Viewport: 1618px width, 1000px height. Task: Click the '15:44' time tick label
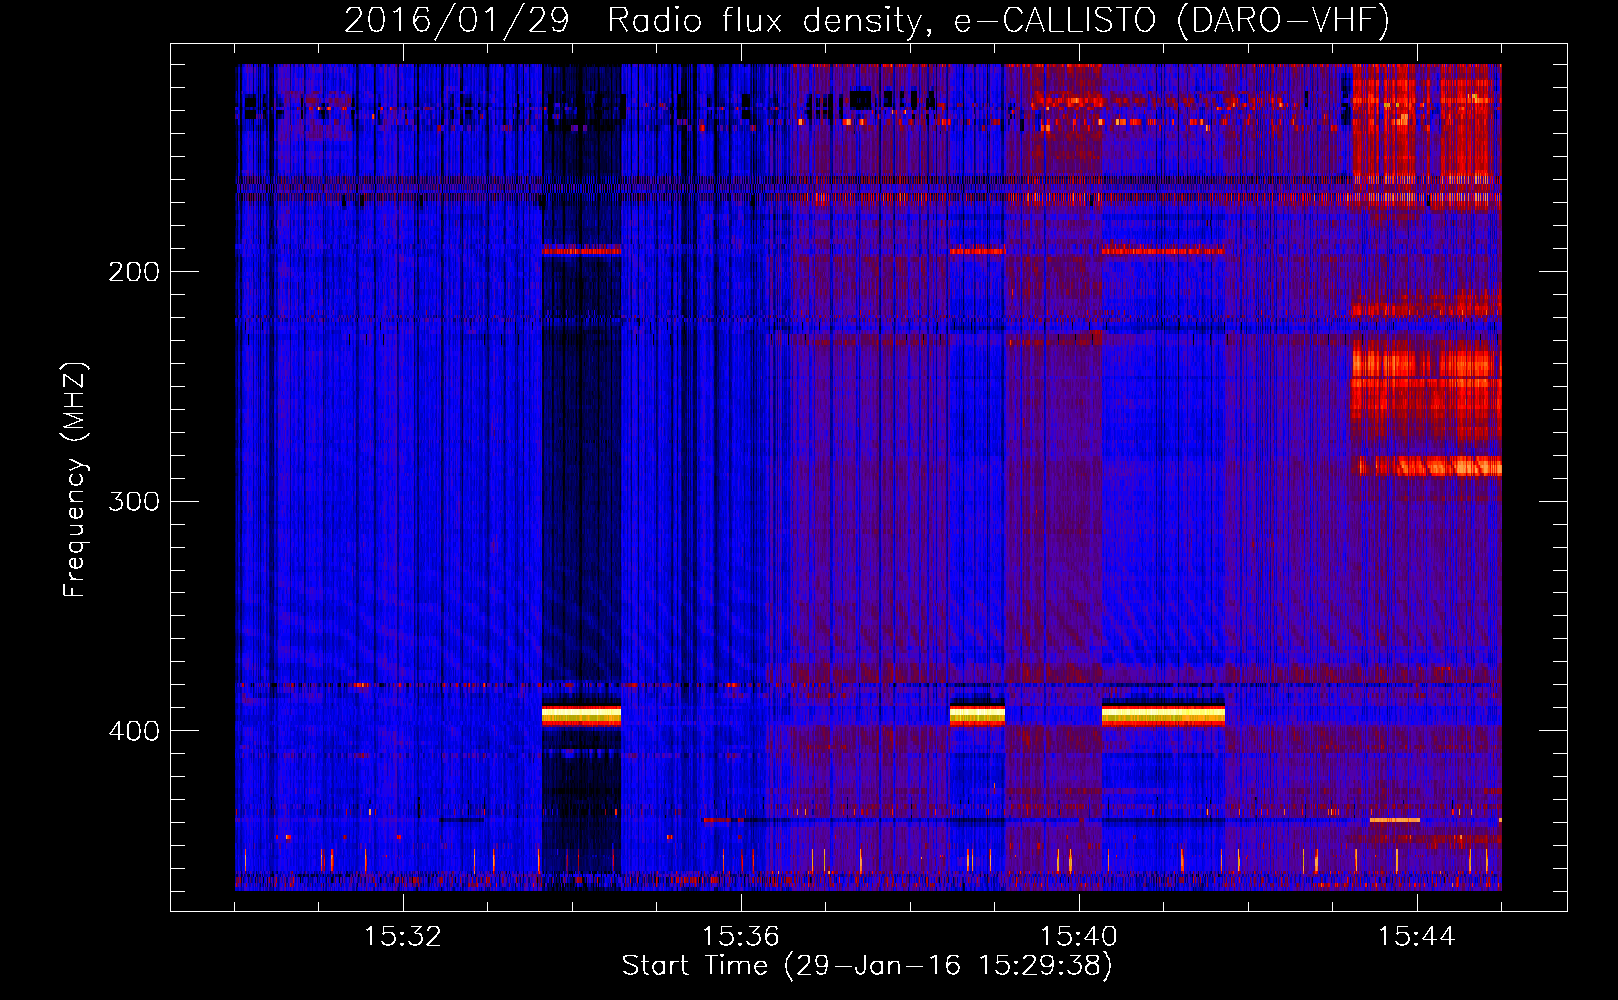pos(1417,937)
